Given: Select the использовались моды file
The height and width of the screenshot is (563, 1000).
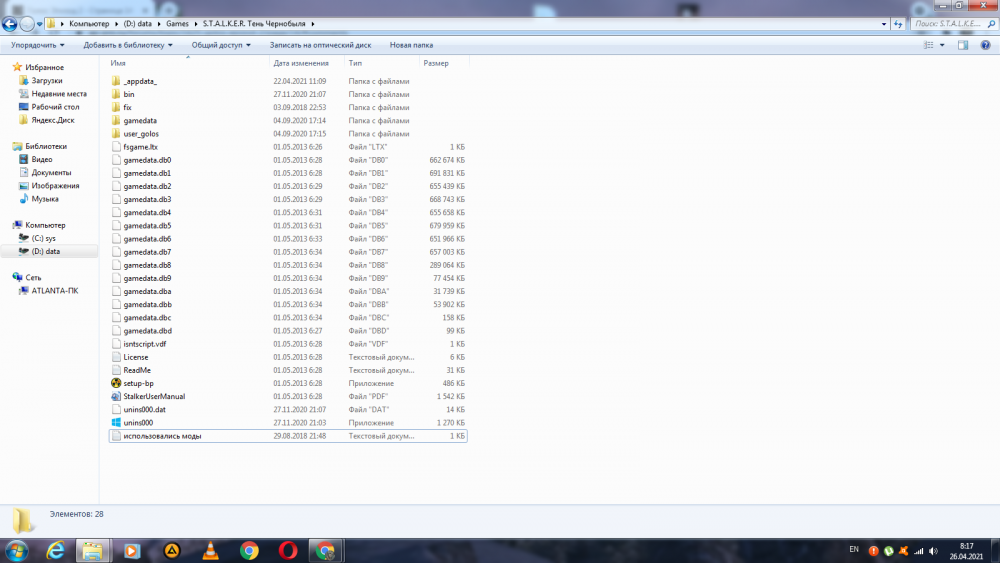Looking at the screenshot, I should pyautogui.click(x=288, y=436).
